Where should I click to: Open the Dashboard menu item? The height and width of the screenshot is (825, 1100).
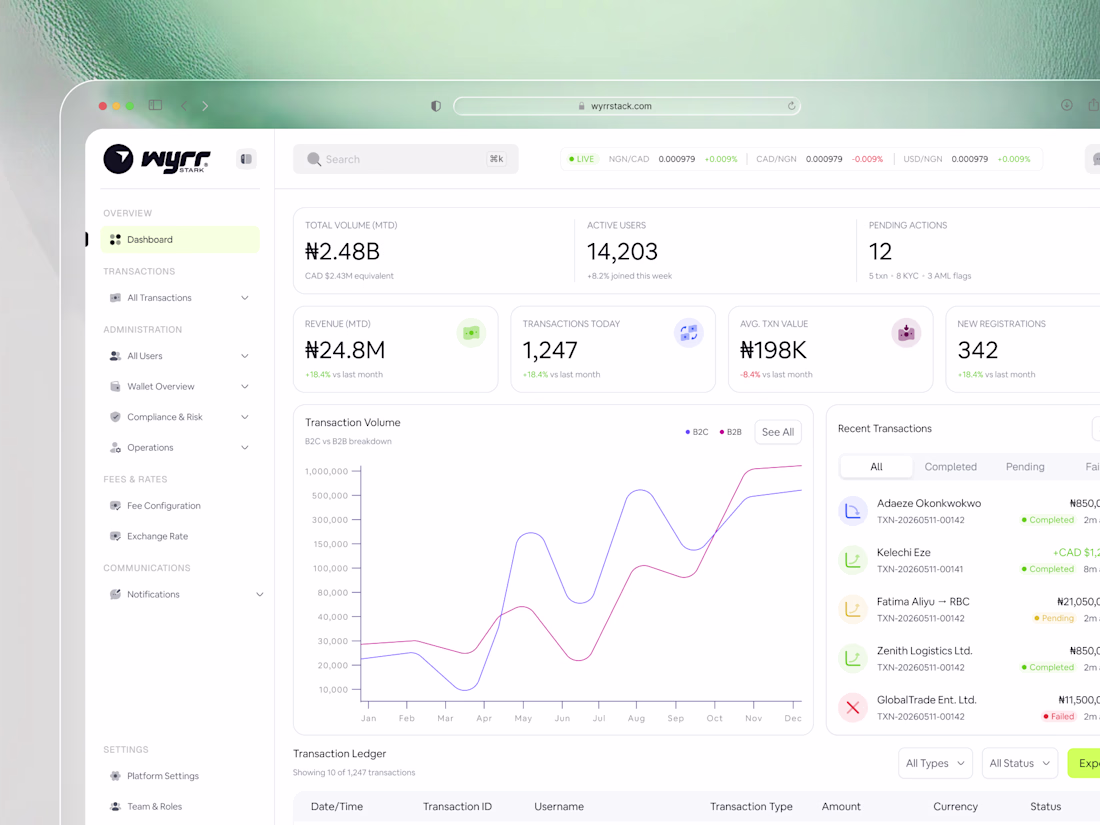pyautogui.click(x=180, y=239)
